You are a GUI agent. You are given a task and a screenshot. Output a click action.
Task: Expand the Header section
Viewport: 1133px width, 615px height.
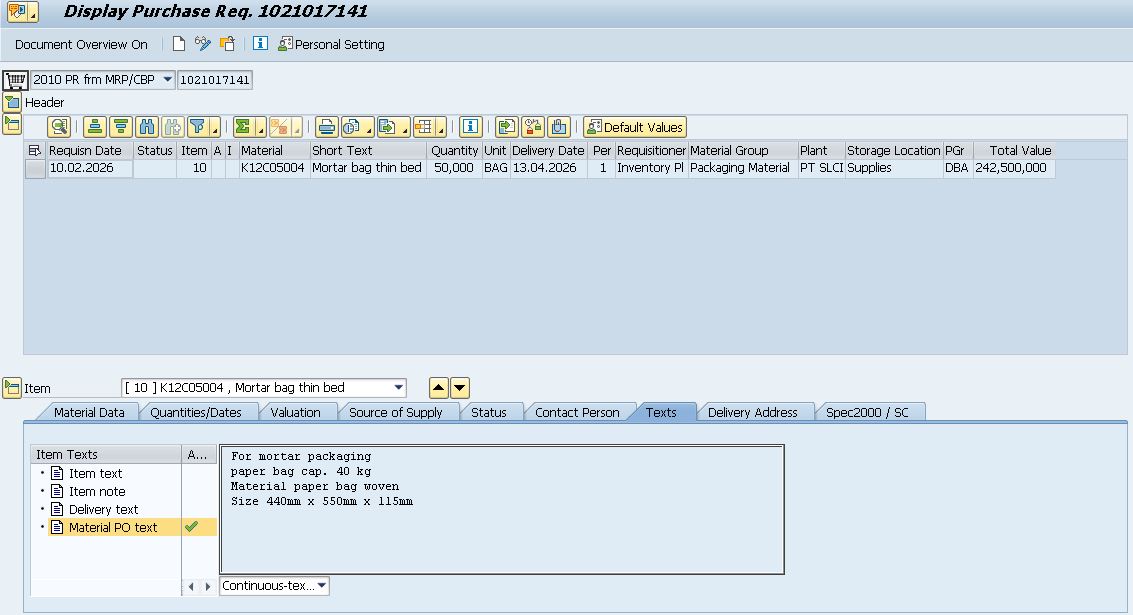point(12,102)
